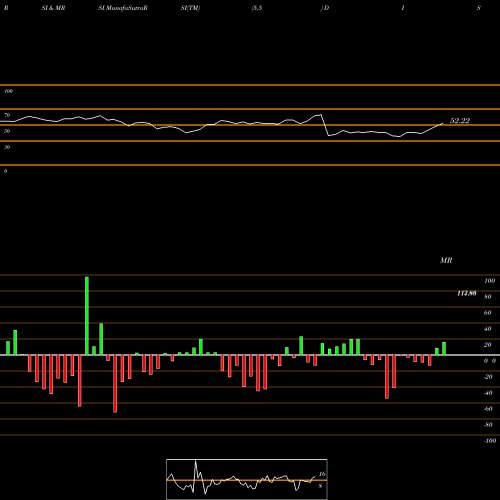This screenshot has height=500, width=500.
Task: Click the MR axis label -60
Action: coord(488,409)
